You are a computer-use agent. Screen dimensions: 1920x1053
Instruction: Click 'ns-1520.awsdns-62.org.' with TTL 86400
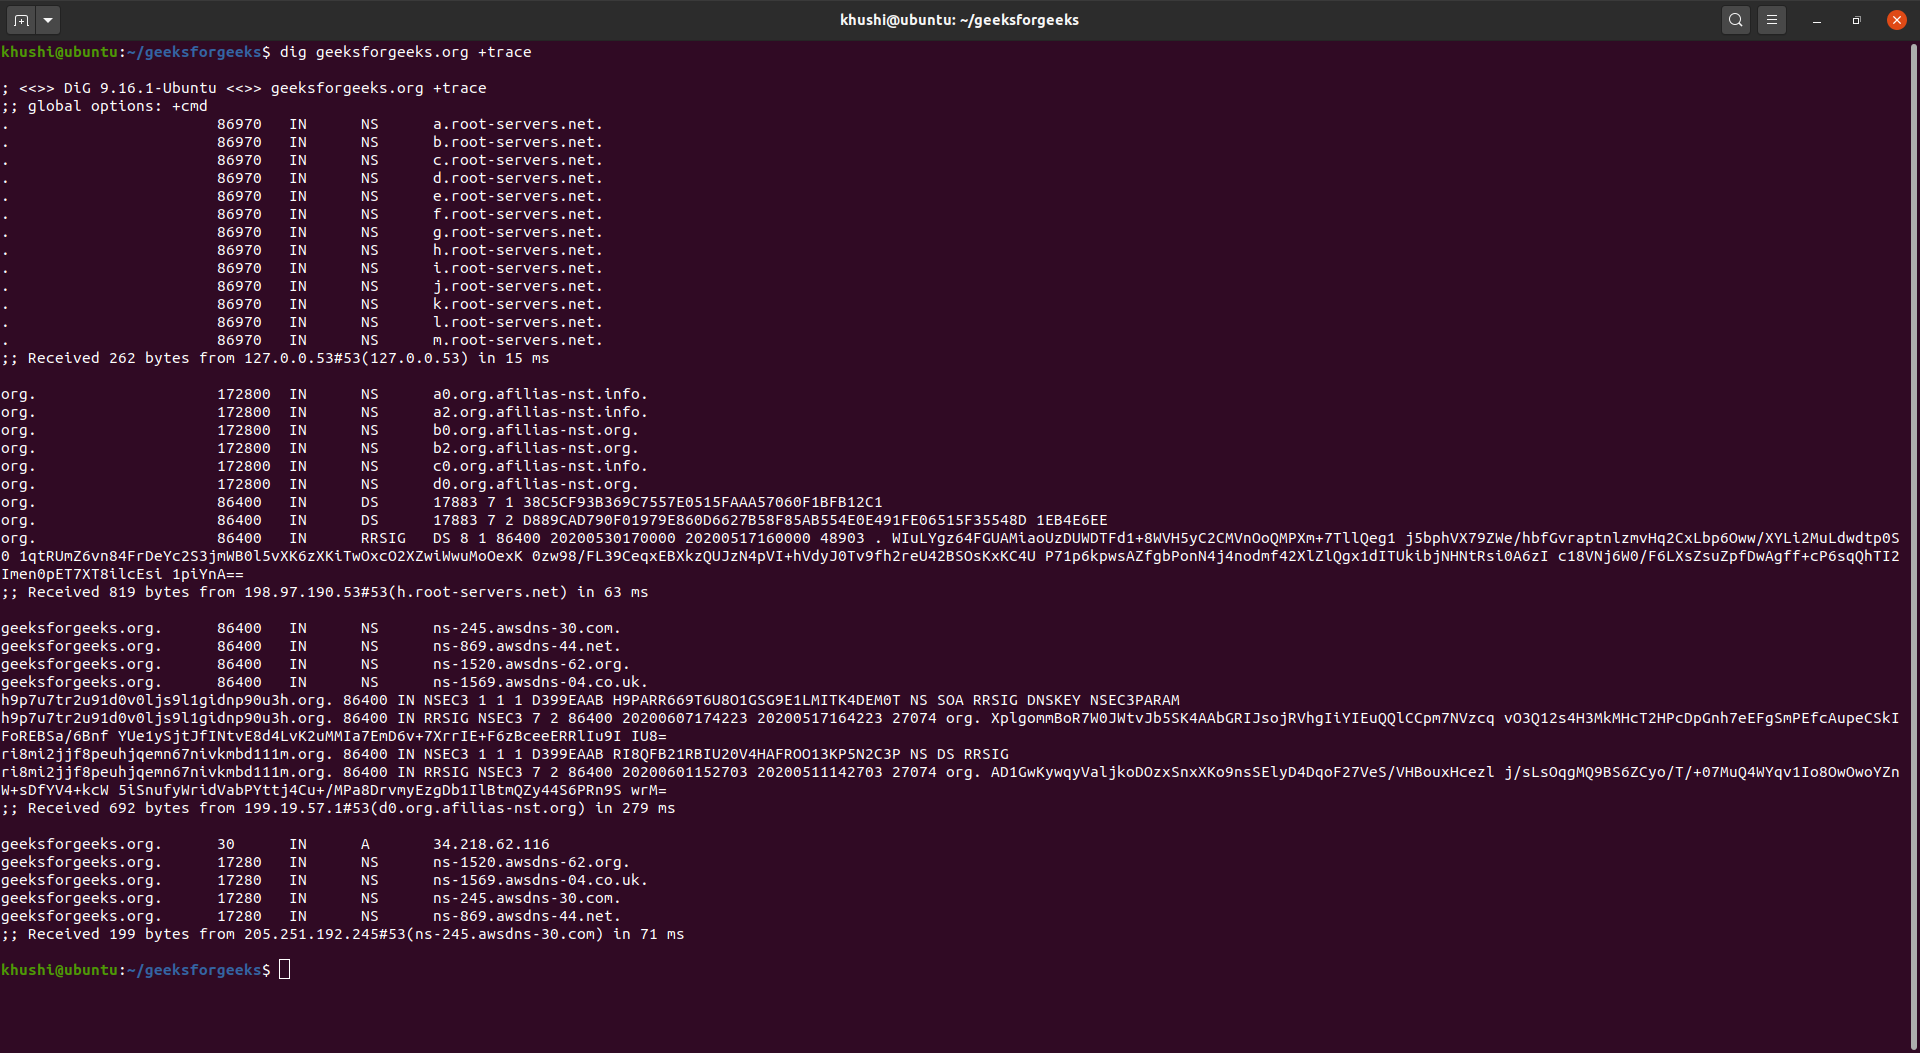(531, 664)
